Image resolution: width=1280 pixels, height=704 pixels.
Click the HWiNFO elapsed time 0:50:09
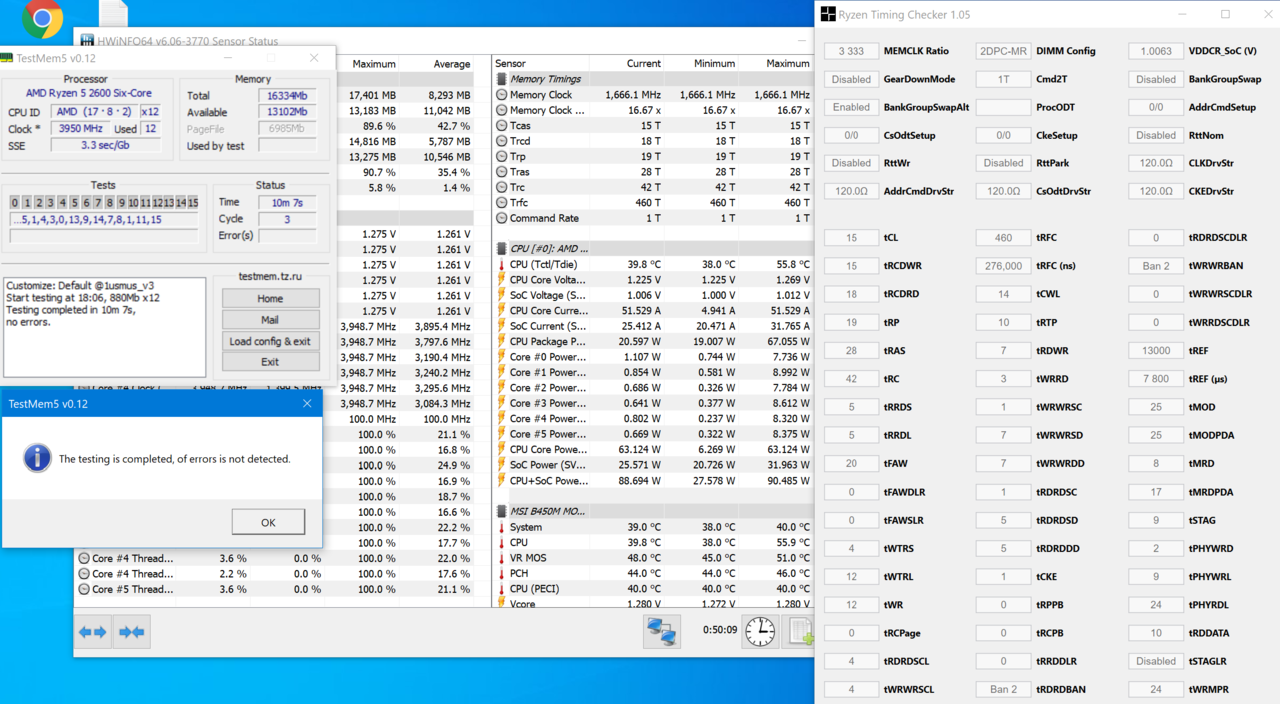719,631
